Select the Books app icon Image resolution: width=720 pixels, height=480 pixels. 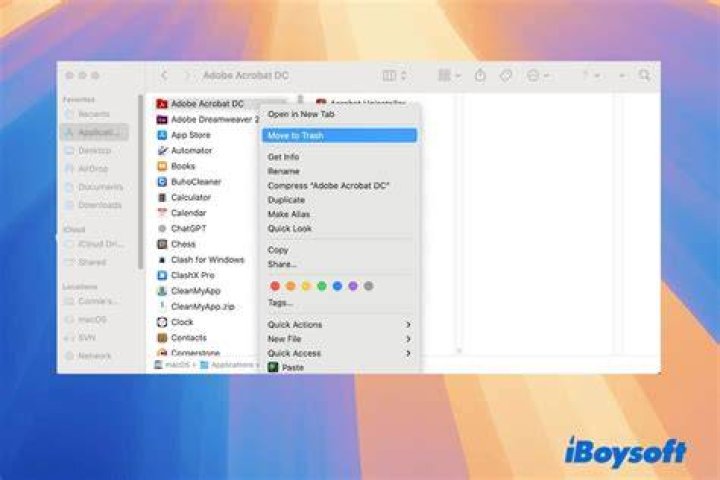pos(162,166)
